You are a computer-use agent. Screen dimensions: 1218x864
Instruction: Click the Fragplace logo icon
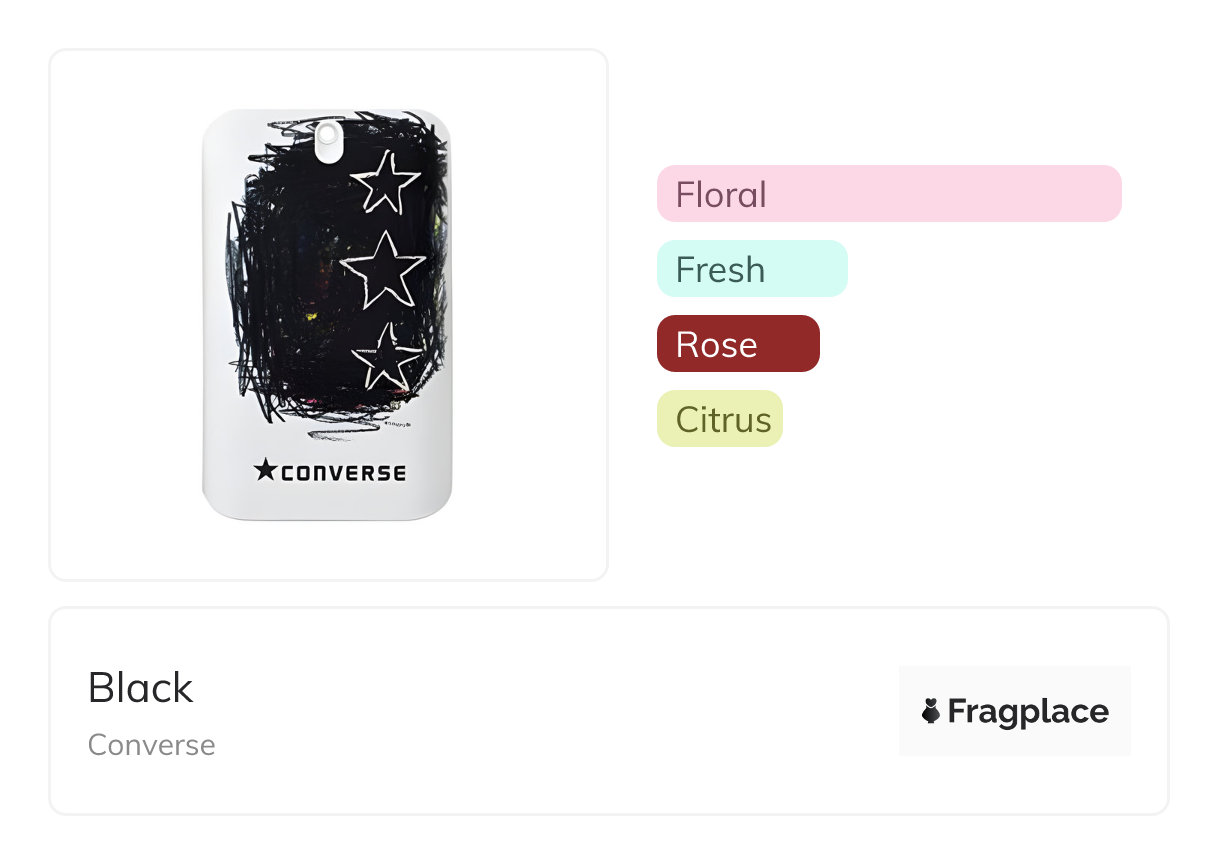931,711
